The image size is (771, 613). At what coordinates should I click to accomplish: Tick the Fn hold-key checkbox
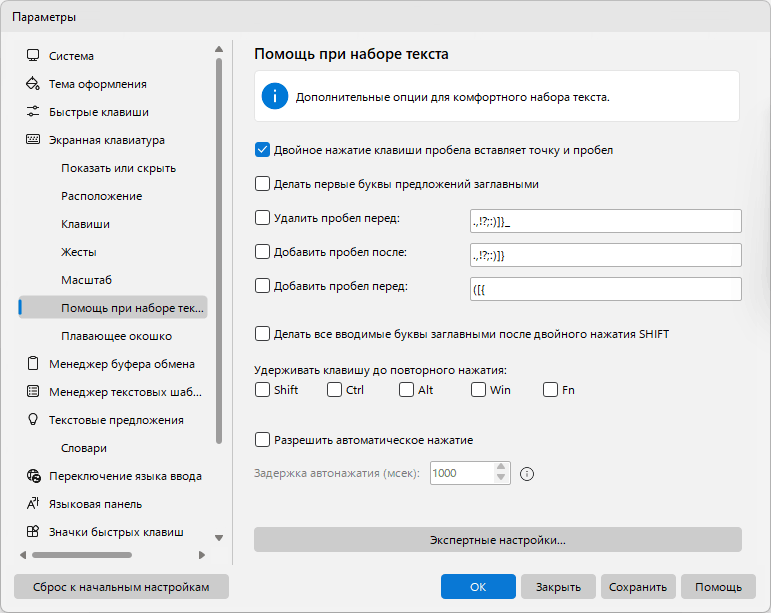[x=550, y=390]
